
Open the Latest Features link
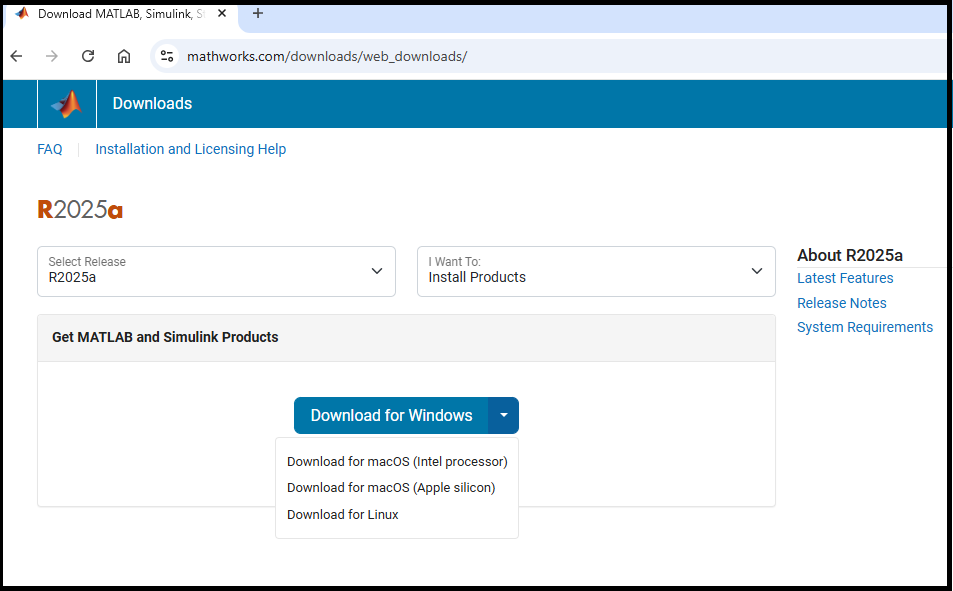pyautogui.click(x=845, y=278)
